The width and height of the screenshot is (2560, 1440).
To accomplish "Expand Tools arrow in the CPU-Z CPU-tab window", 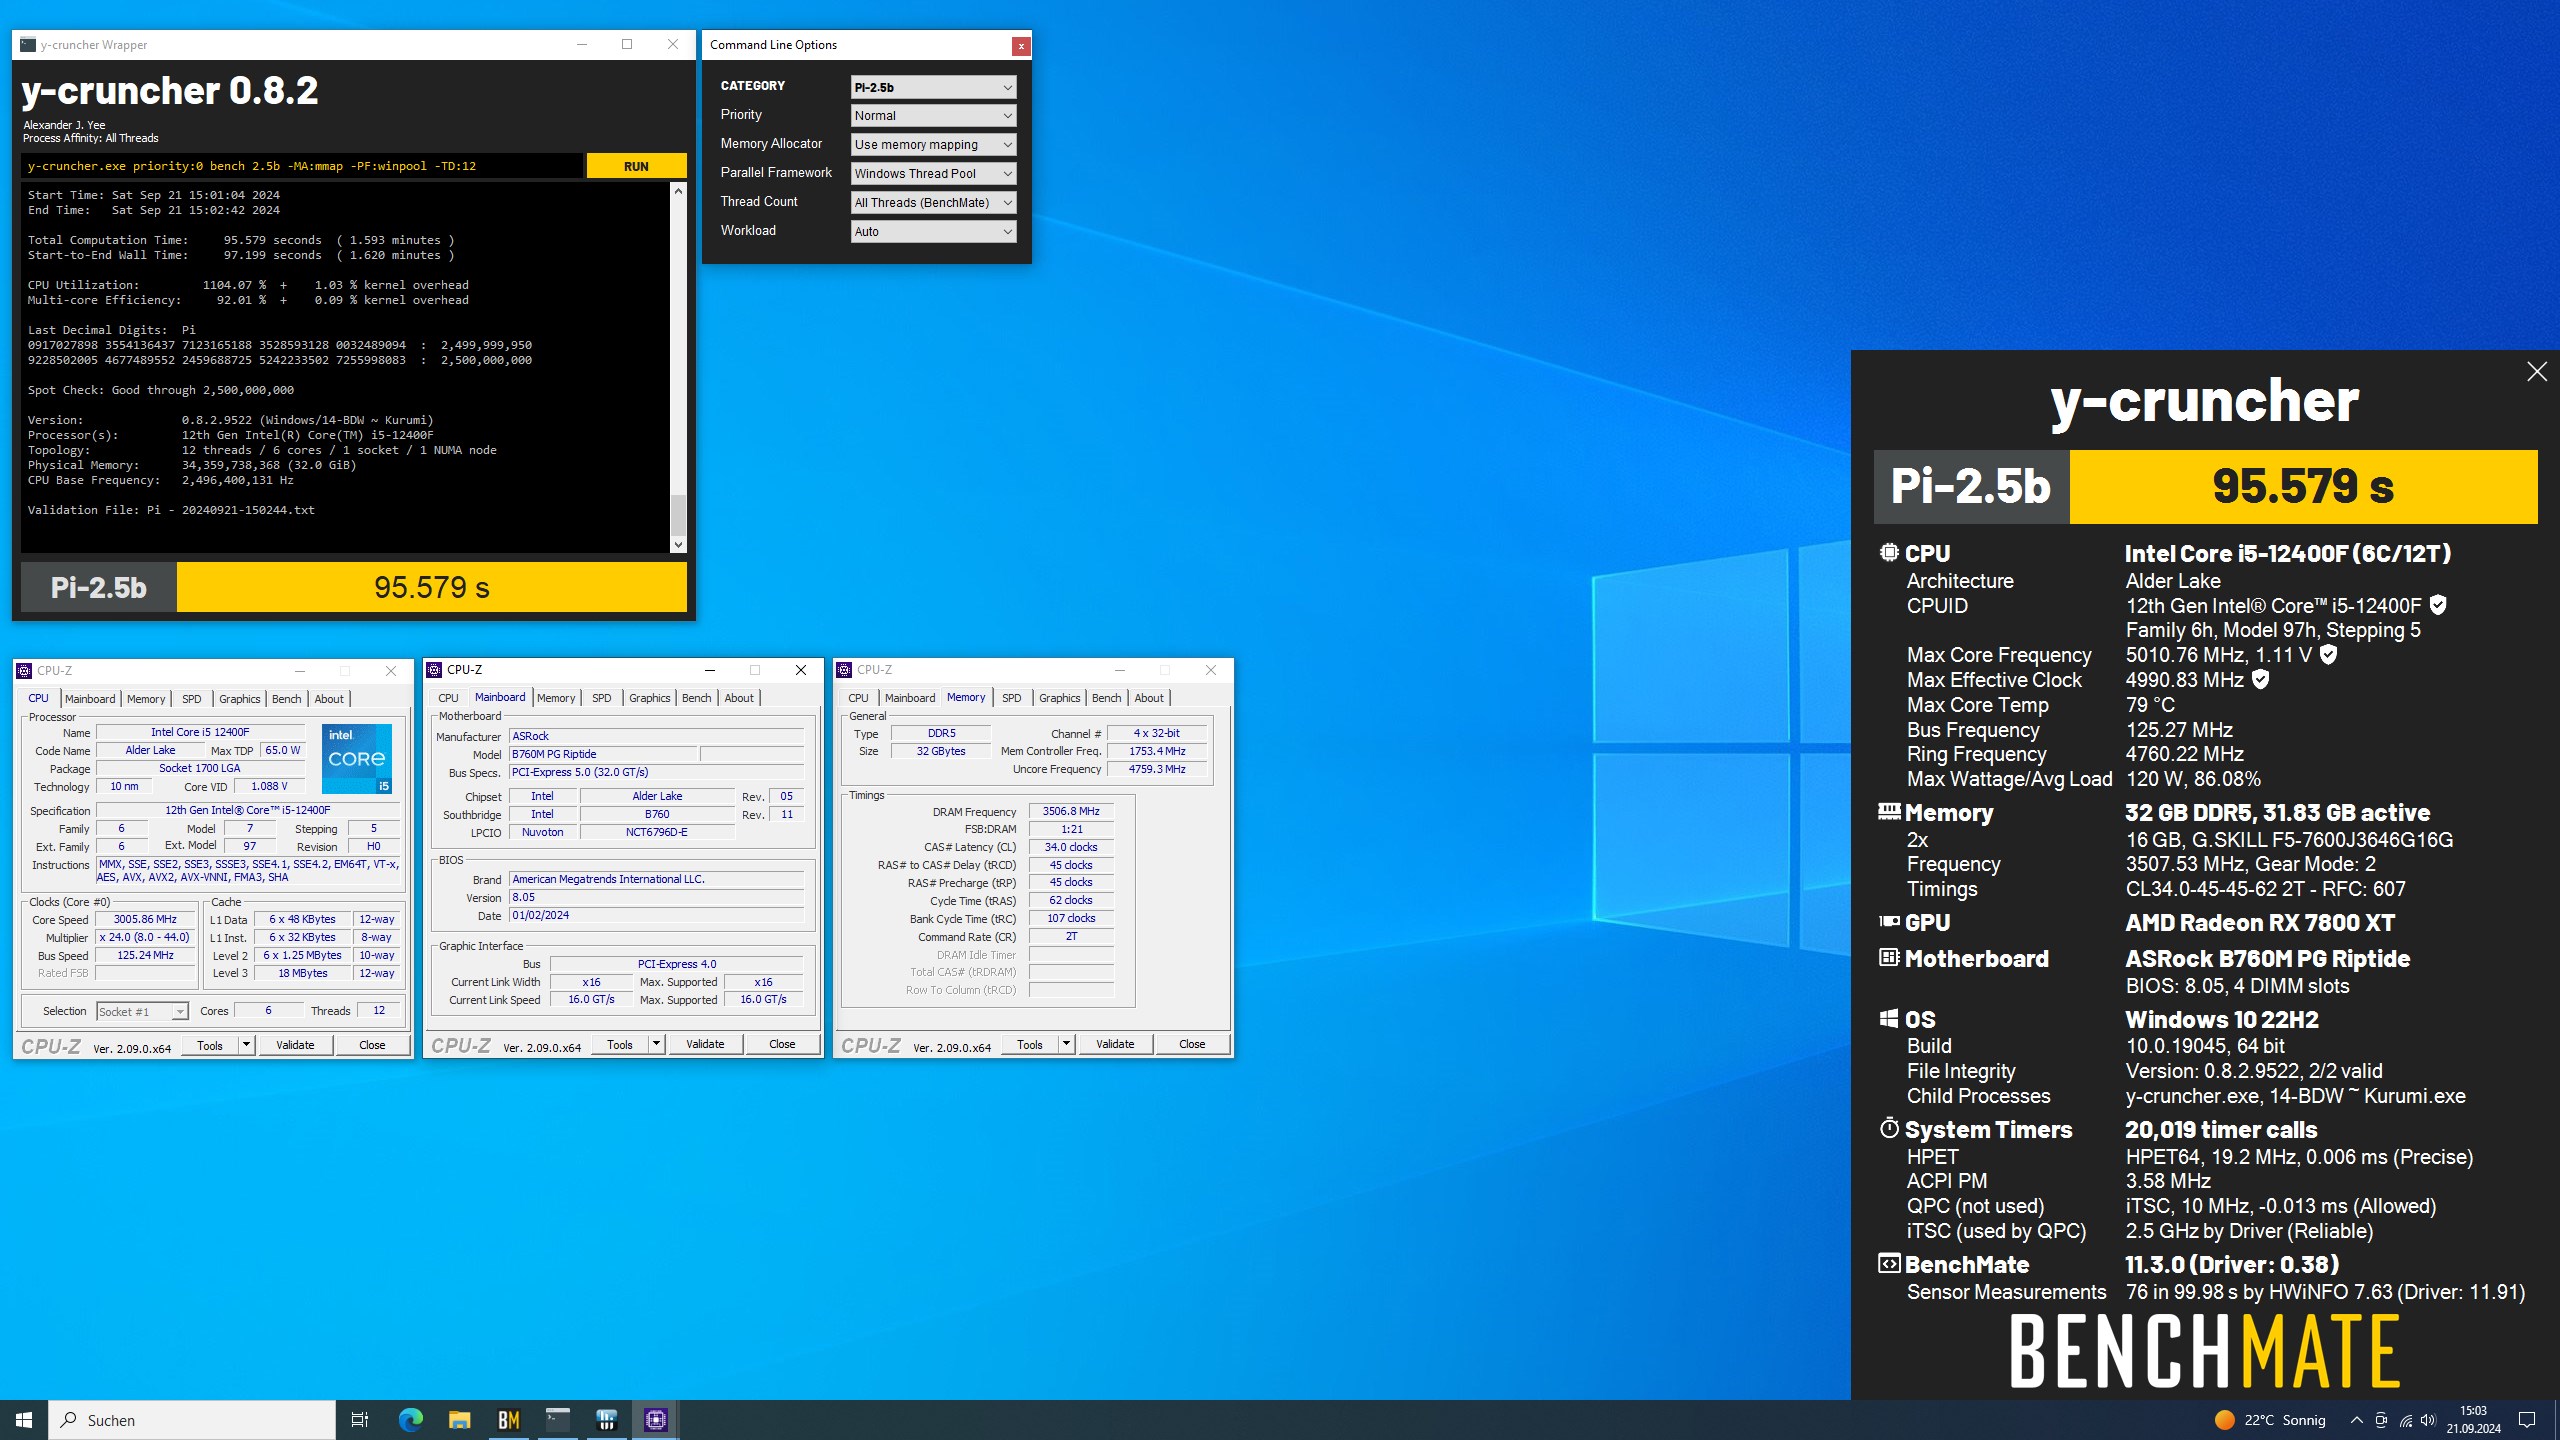I will (246, 1045).
